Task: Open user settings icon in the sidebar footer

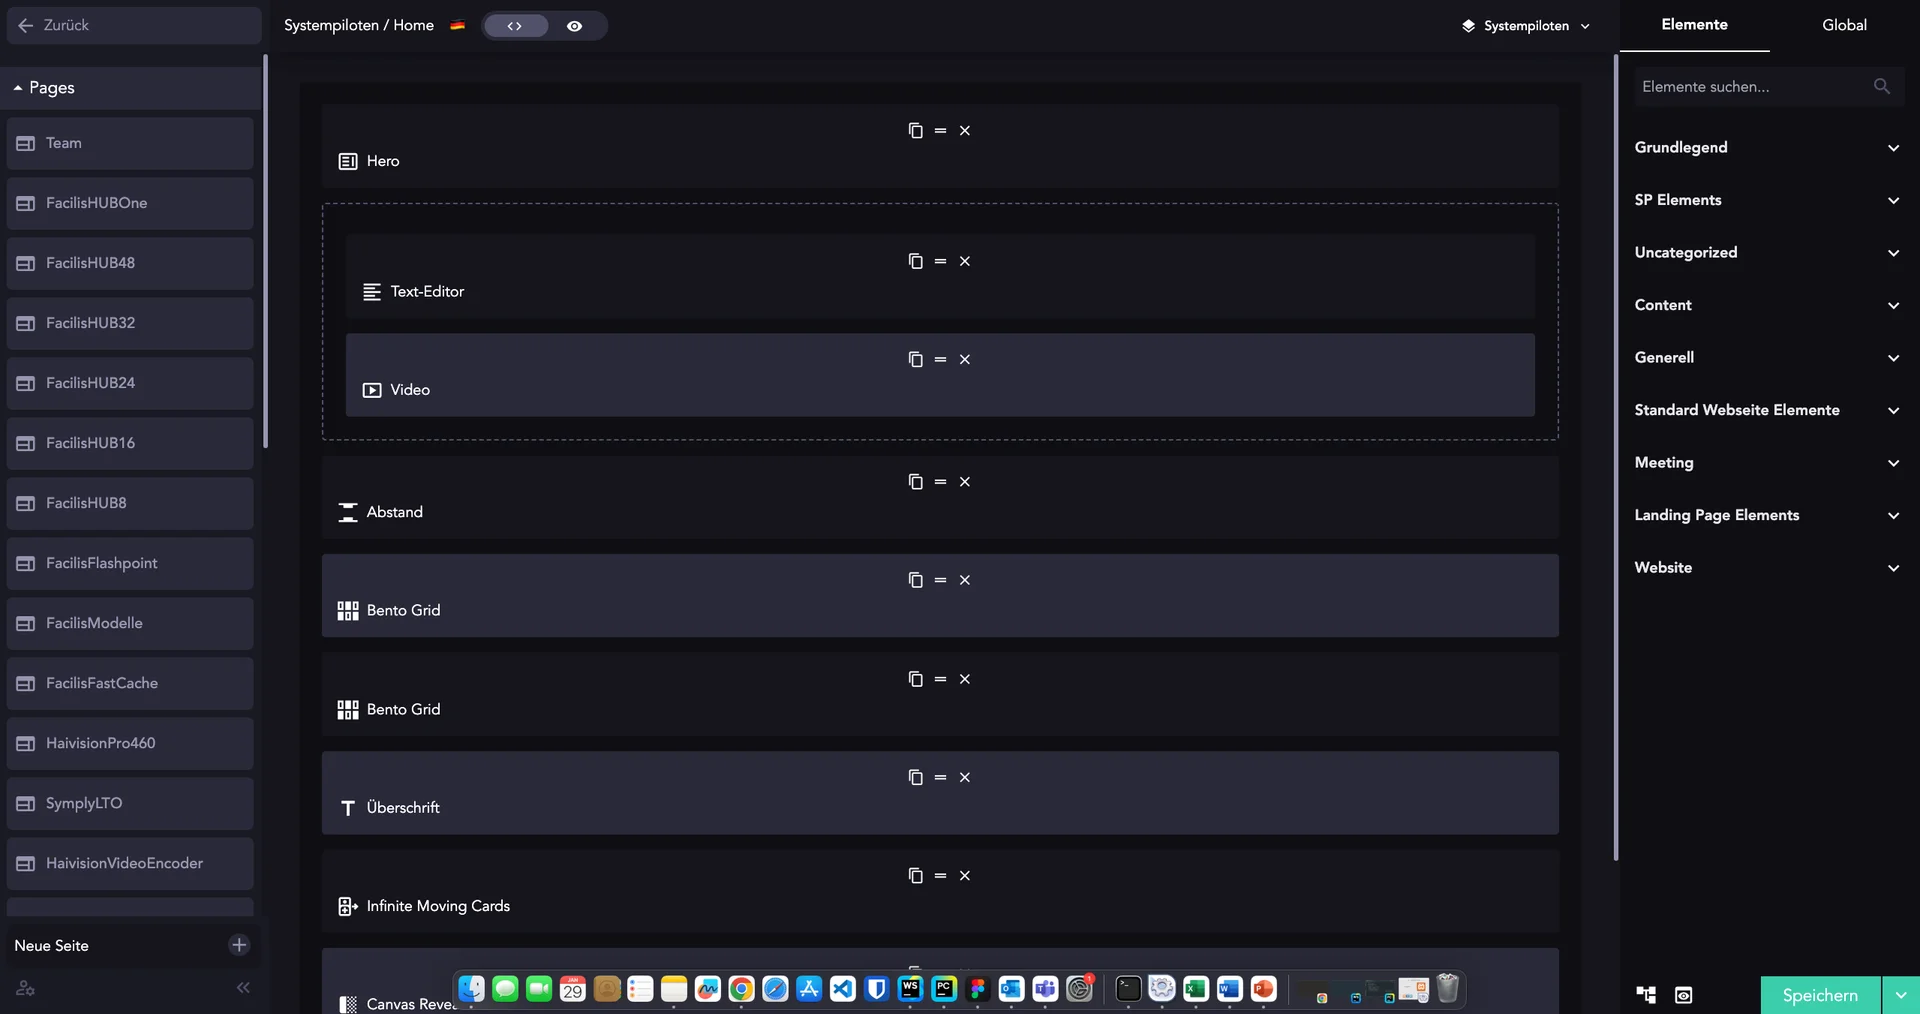Action: [26, 988]
